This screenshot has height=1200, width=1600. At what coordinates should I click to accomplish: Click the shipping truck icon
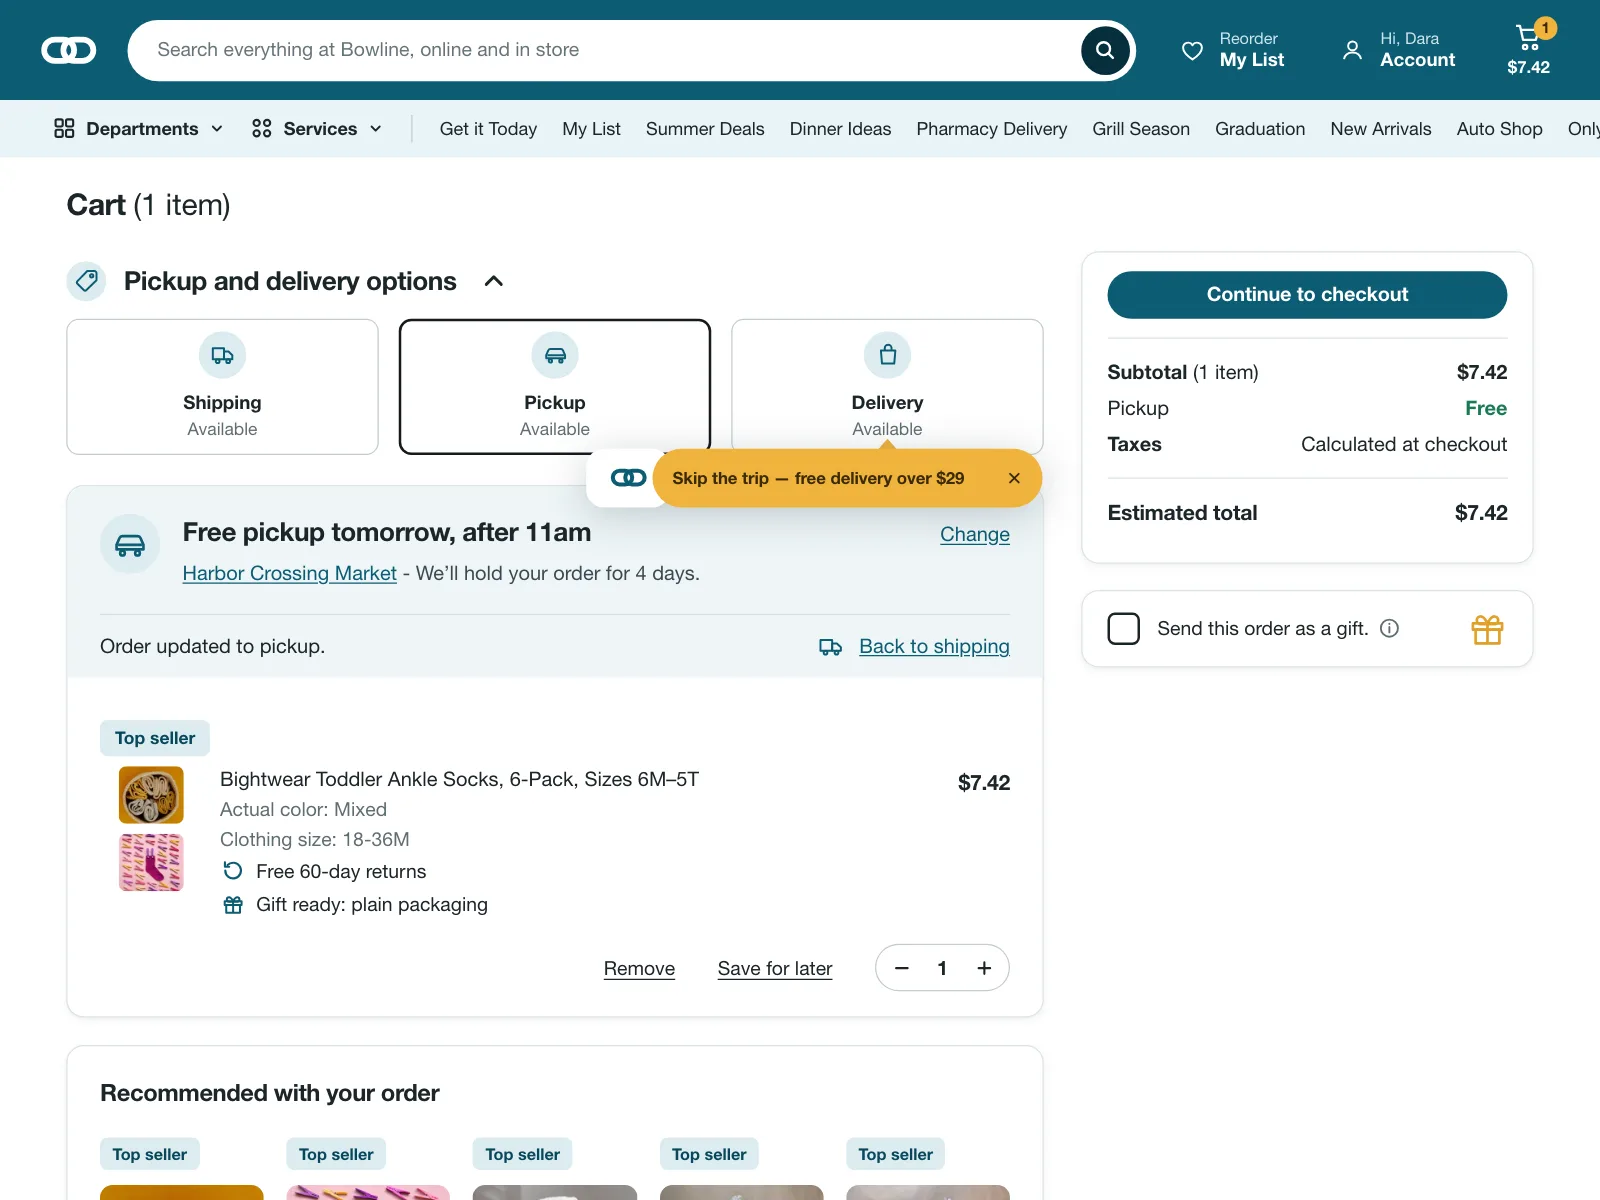tap(222, 355)
